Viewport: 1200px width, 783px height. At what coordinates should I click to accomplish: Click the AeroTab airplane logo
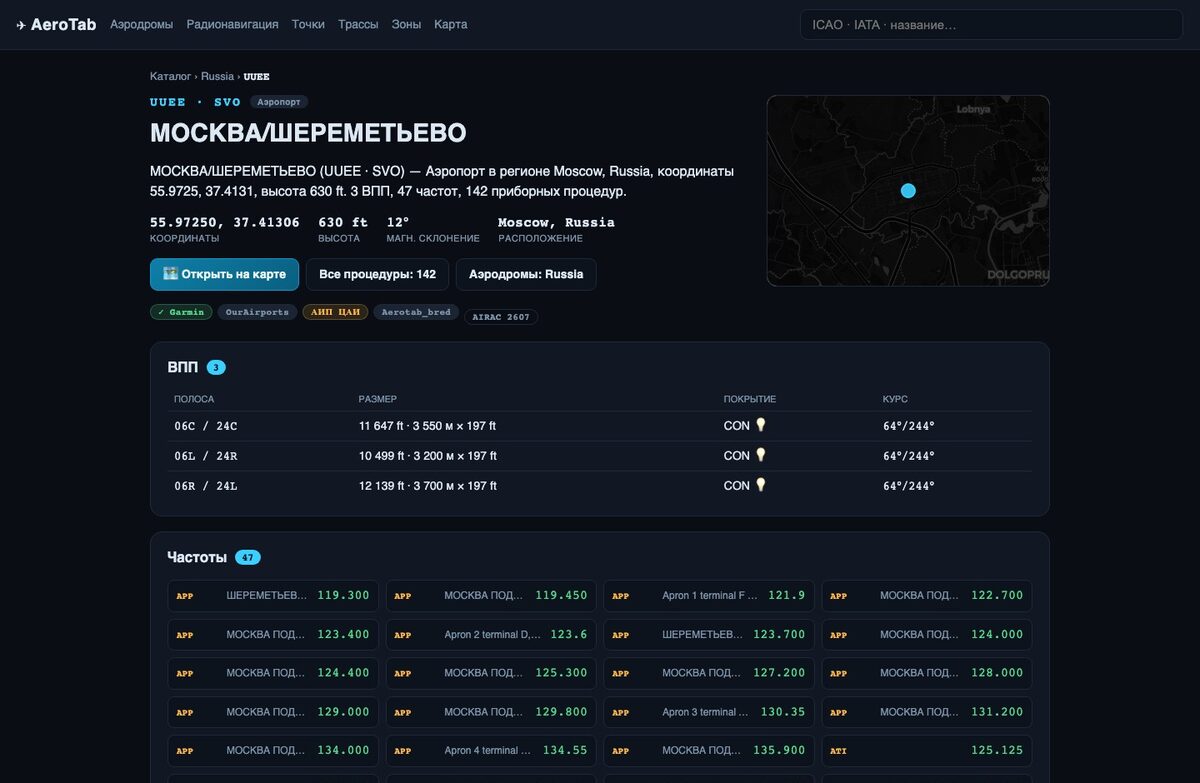pyautogui.click(x=56, y=24)
